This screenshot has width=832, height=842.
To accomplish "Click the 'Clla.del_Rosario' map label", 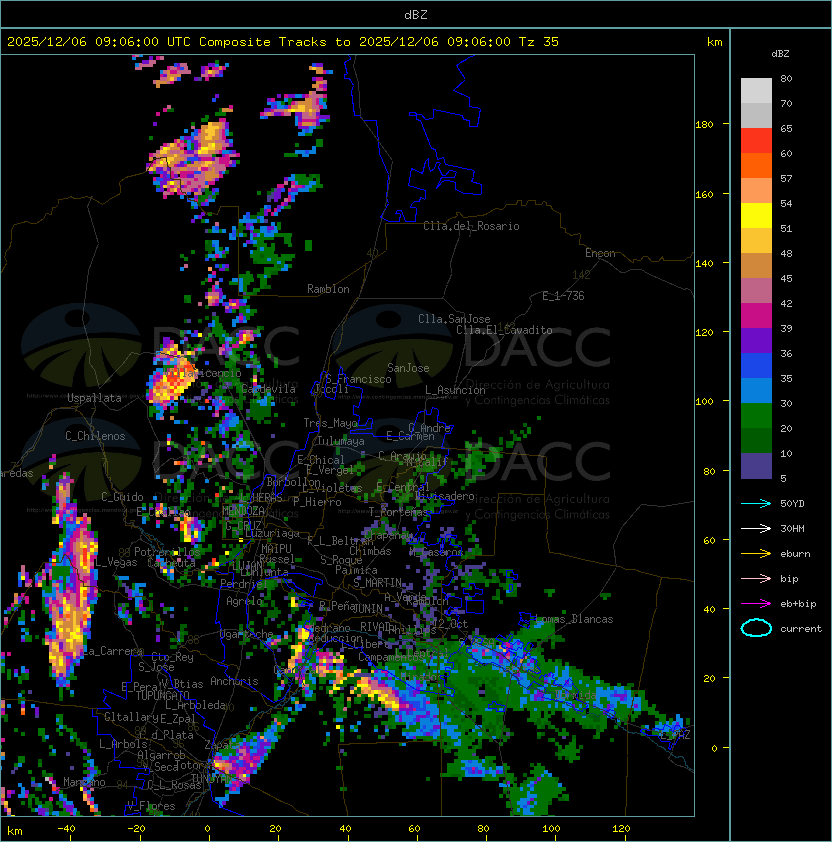I will pos(471,226).
